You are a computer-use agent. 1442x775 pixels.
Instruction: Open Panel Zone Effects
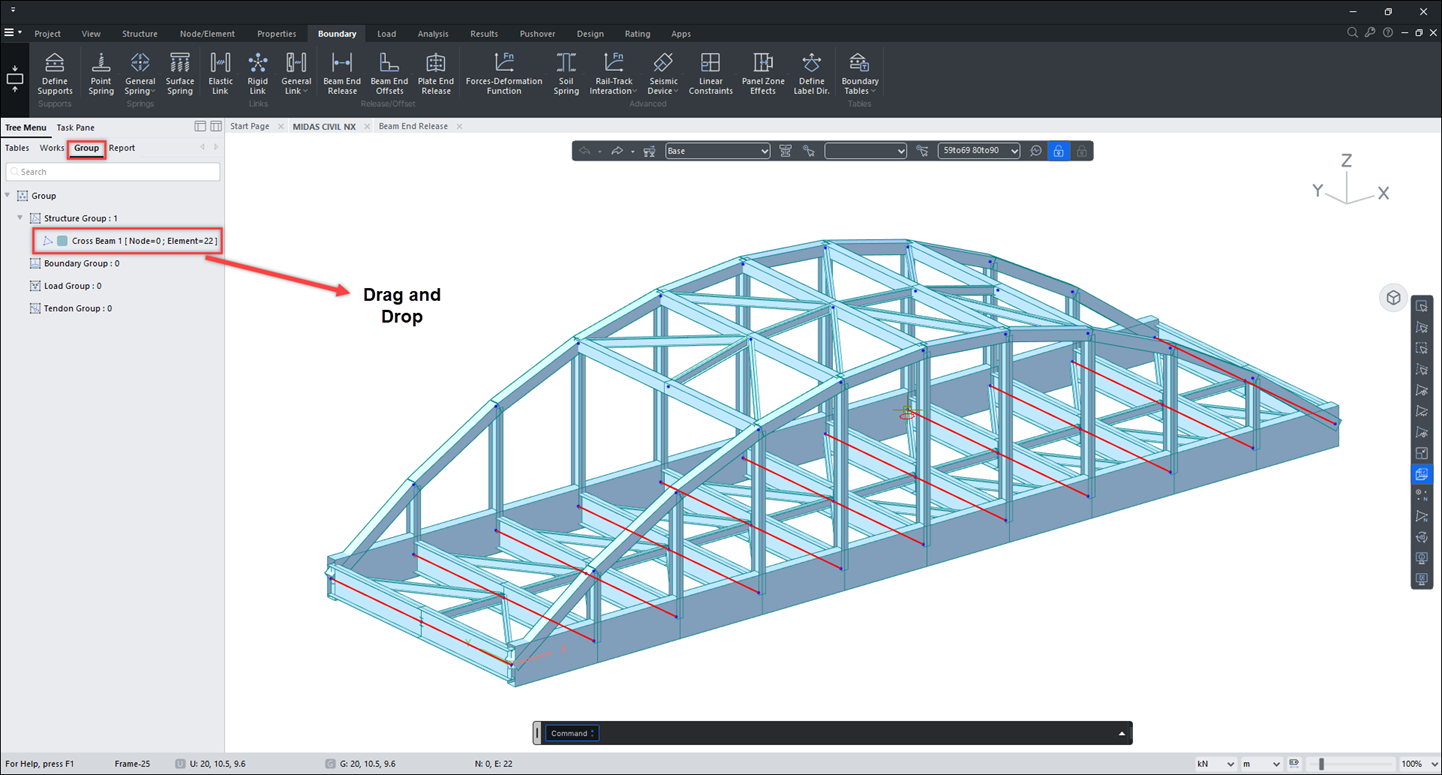[x=763, y=73]
